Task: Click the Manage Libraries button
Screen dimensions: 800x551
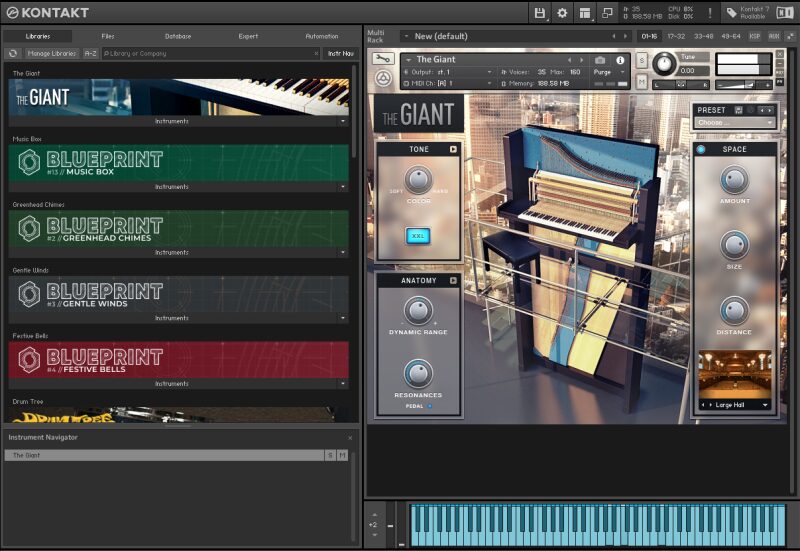Action: 52,53
